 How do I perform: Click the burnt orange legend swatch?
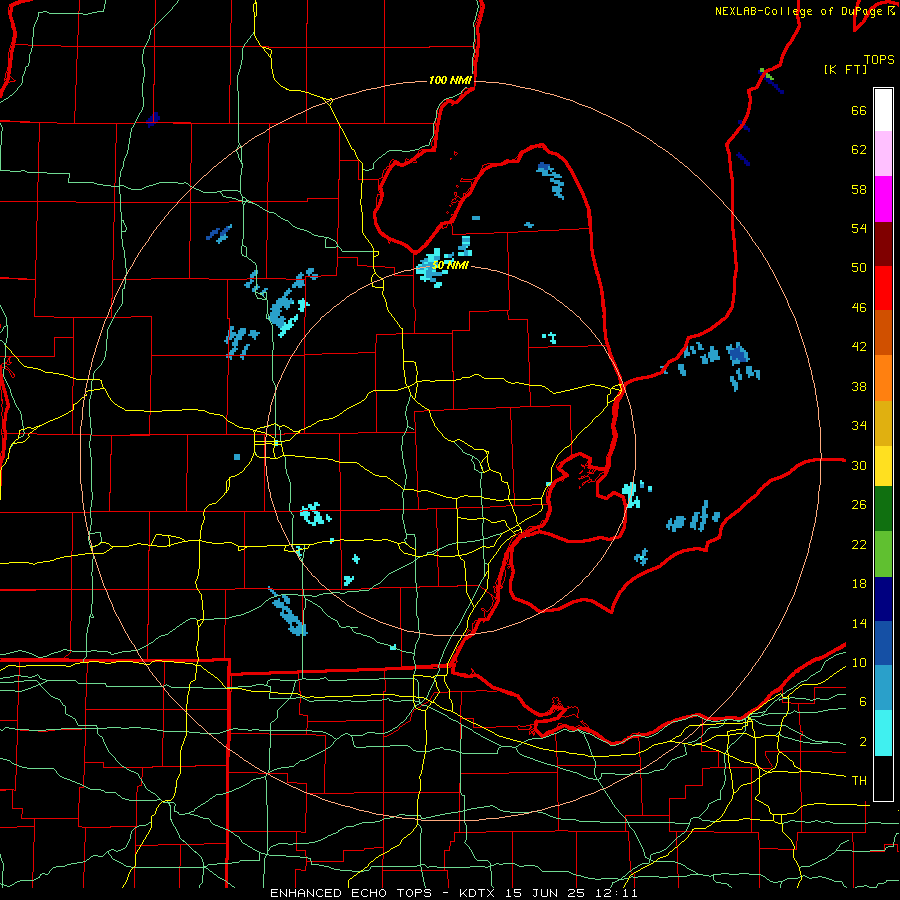click(x=883, y=332)
